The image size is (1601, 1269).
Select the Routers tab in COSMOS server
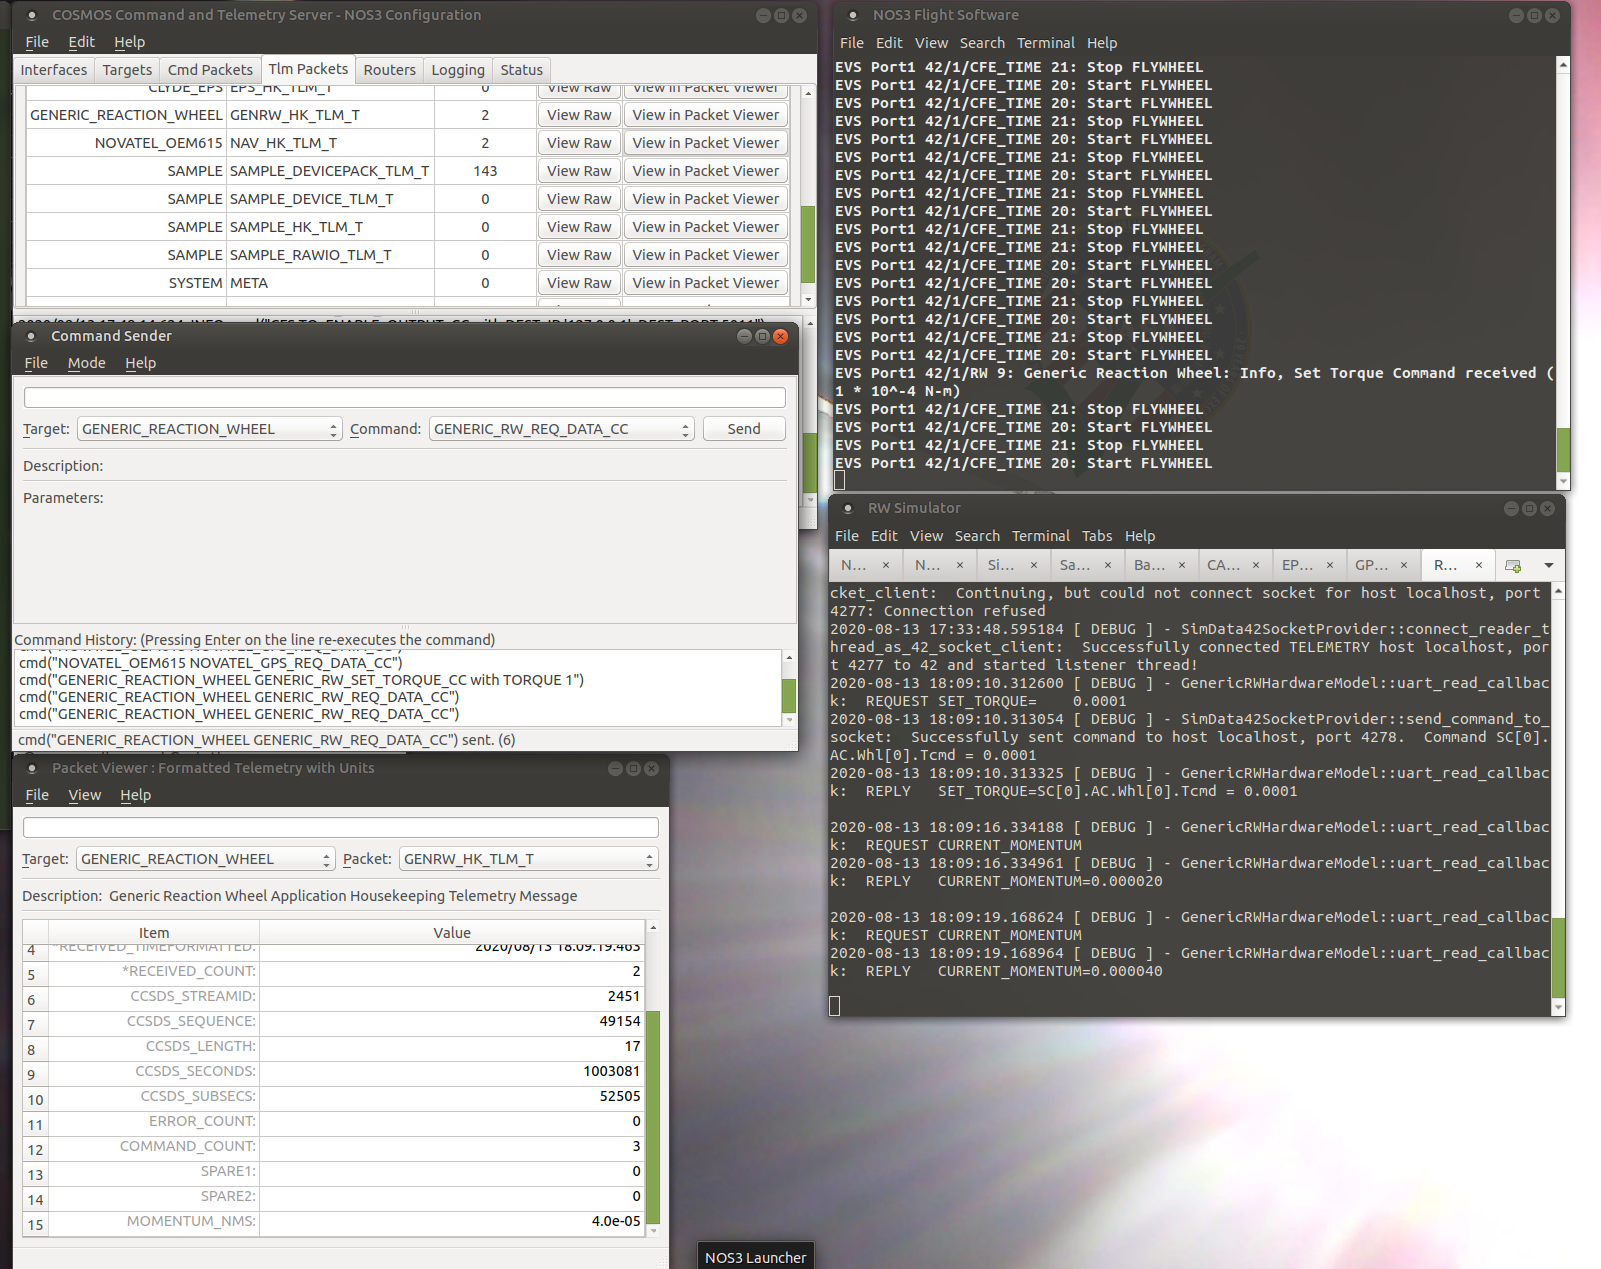(389, 69)
